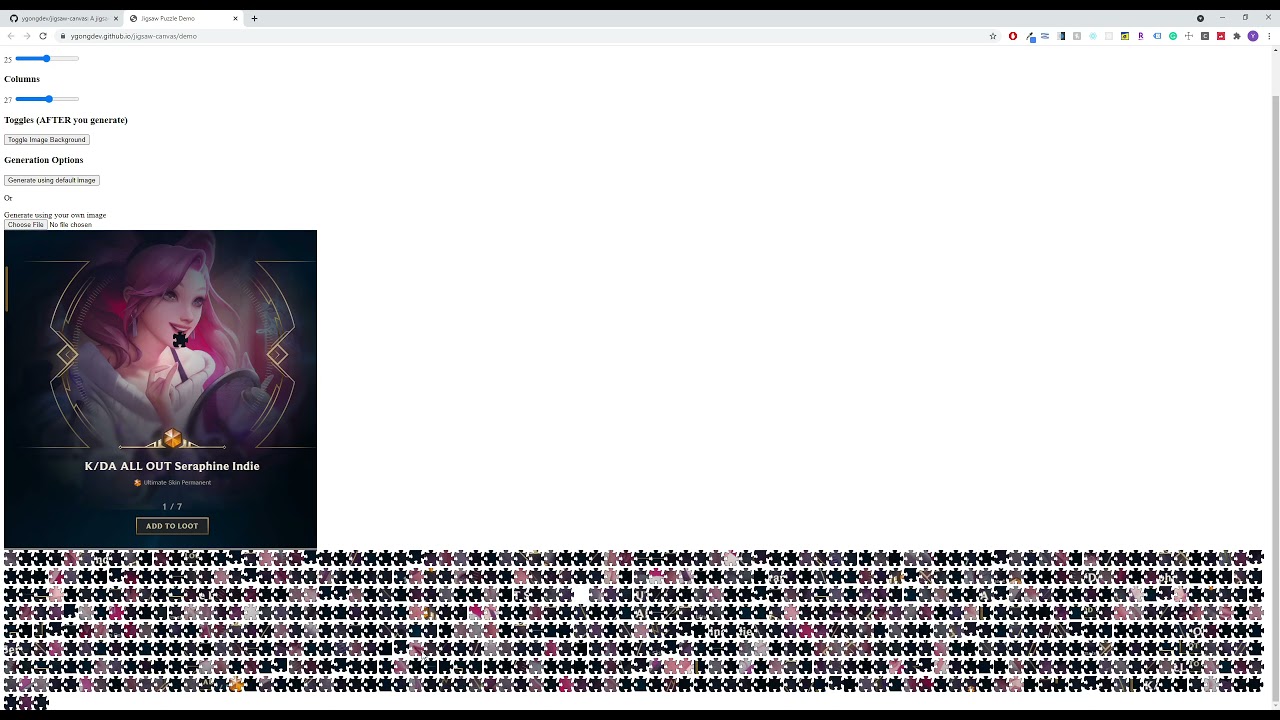Switch to the ygongdev/jigsaw-canvas GitHub tab
The height and width of the screenshot is (720, 1280).
point(63,18)
